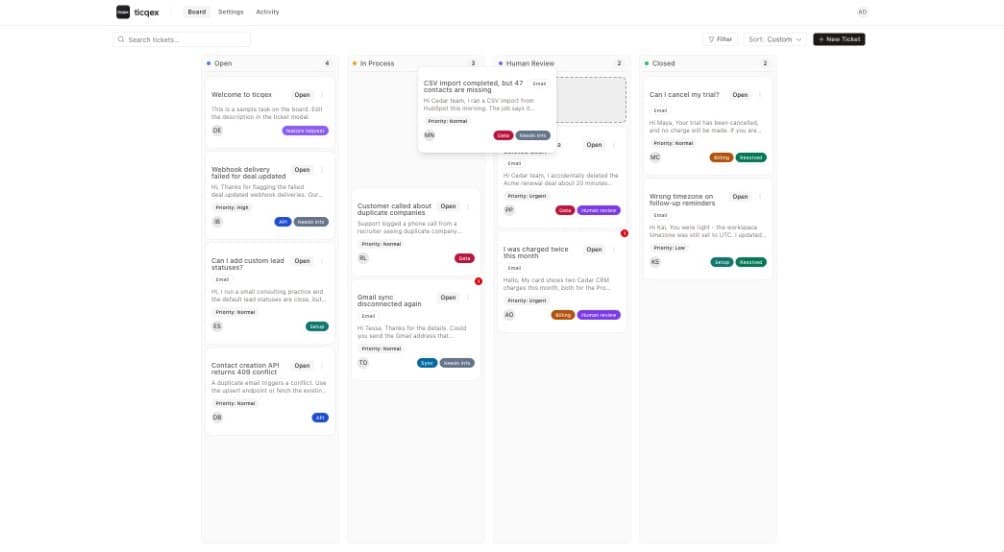Open the Sort: Custom dropdown

coord(775,39)
